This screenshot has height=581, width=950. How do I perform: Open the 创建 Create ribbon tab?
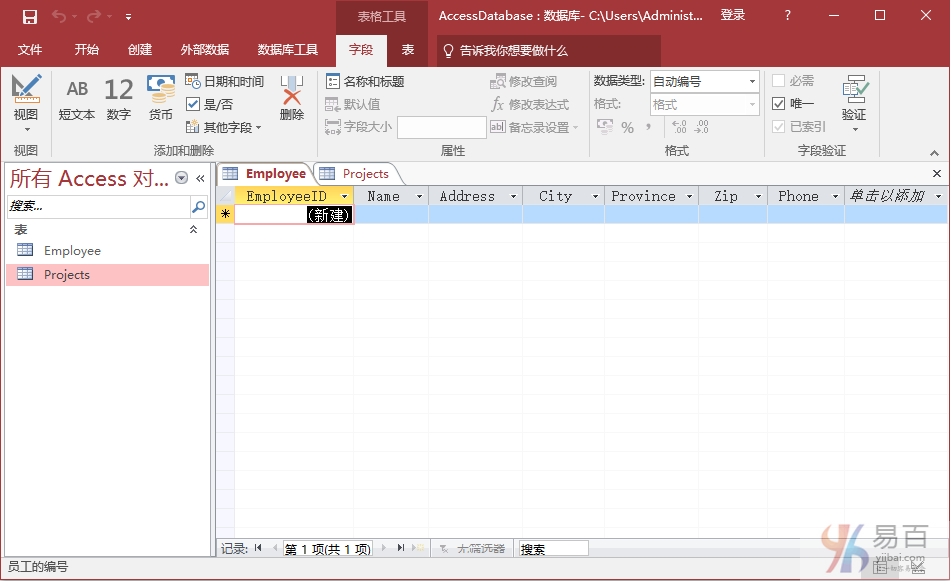(x=140, y=50)
